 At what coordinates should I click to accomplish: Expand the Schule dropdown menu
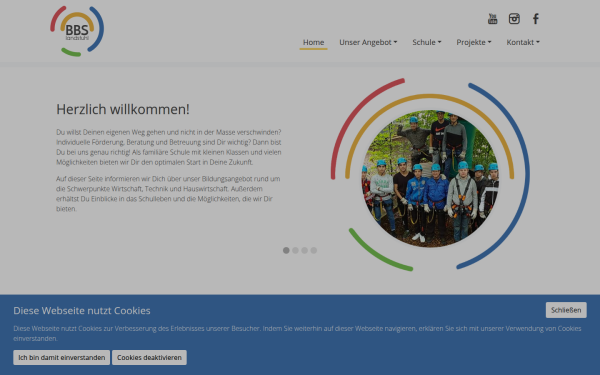tap(427, 42)
